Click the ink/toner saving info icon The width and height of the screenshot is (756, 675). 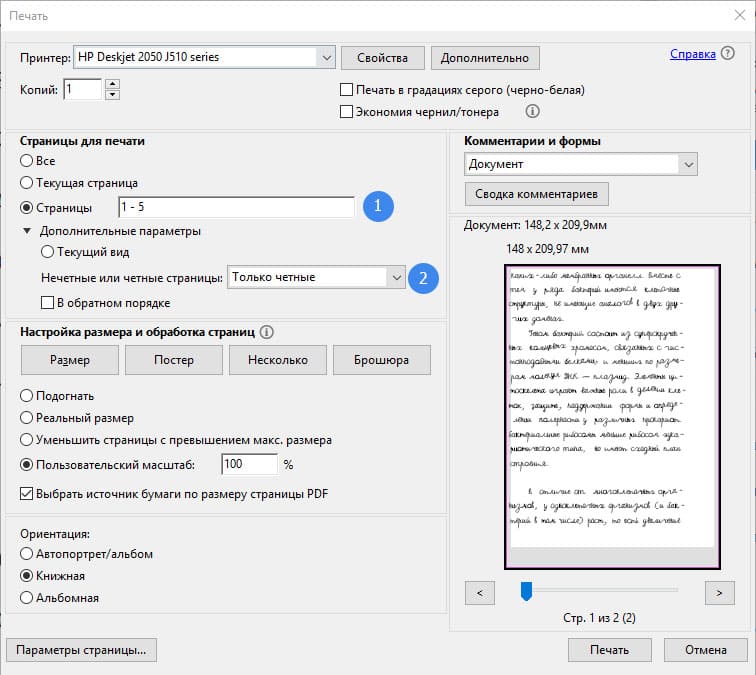(x=533, y=111)
